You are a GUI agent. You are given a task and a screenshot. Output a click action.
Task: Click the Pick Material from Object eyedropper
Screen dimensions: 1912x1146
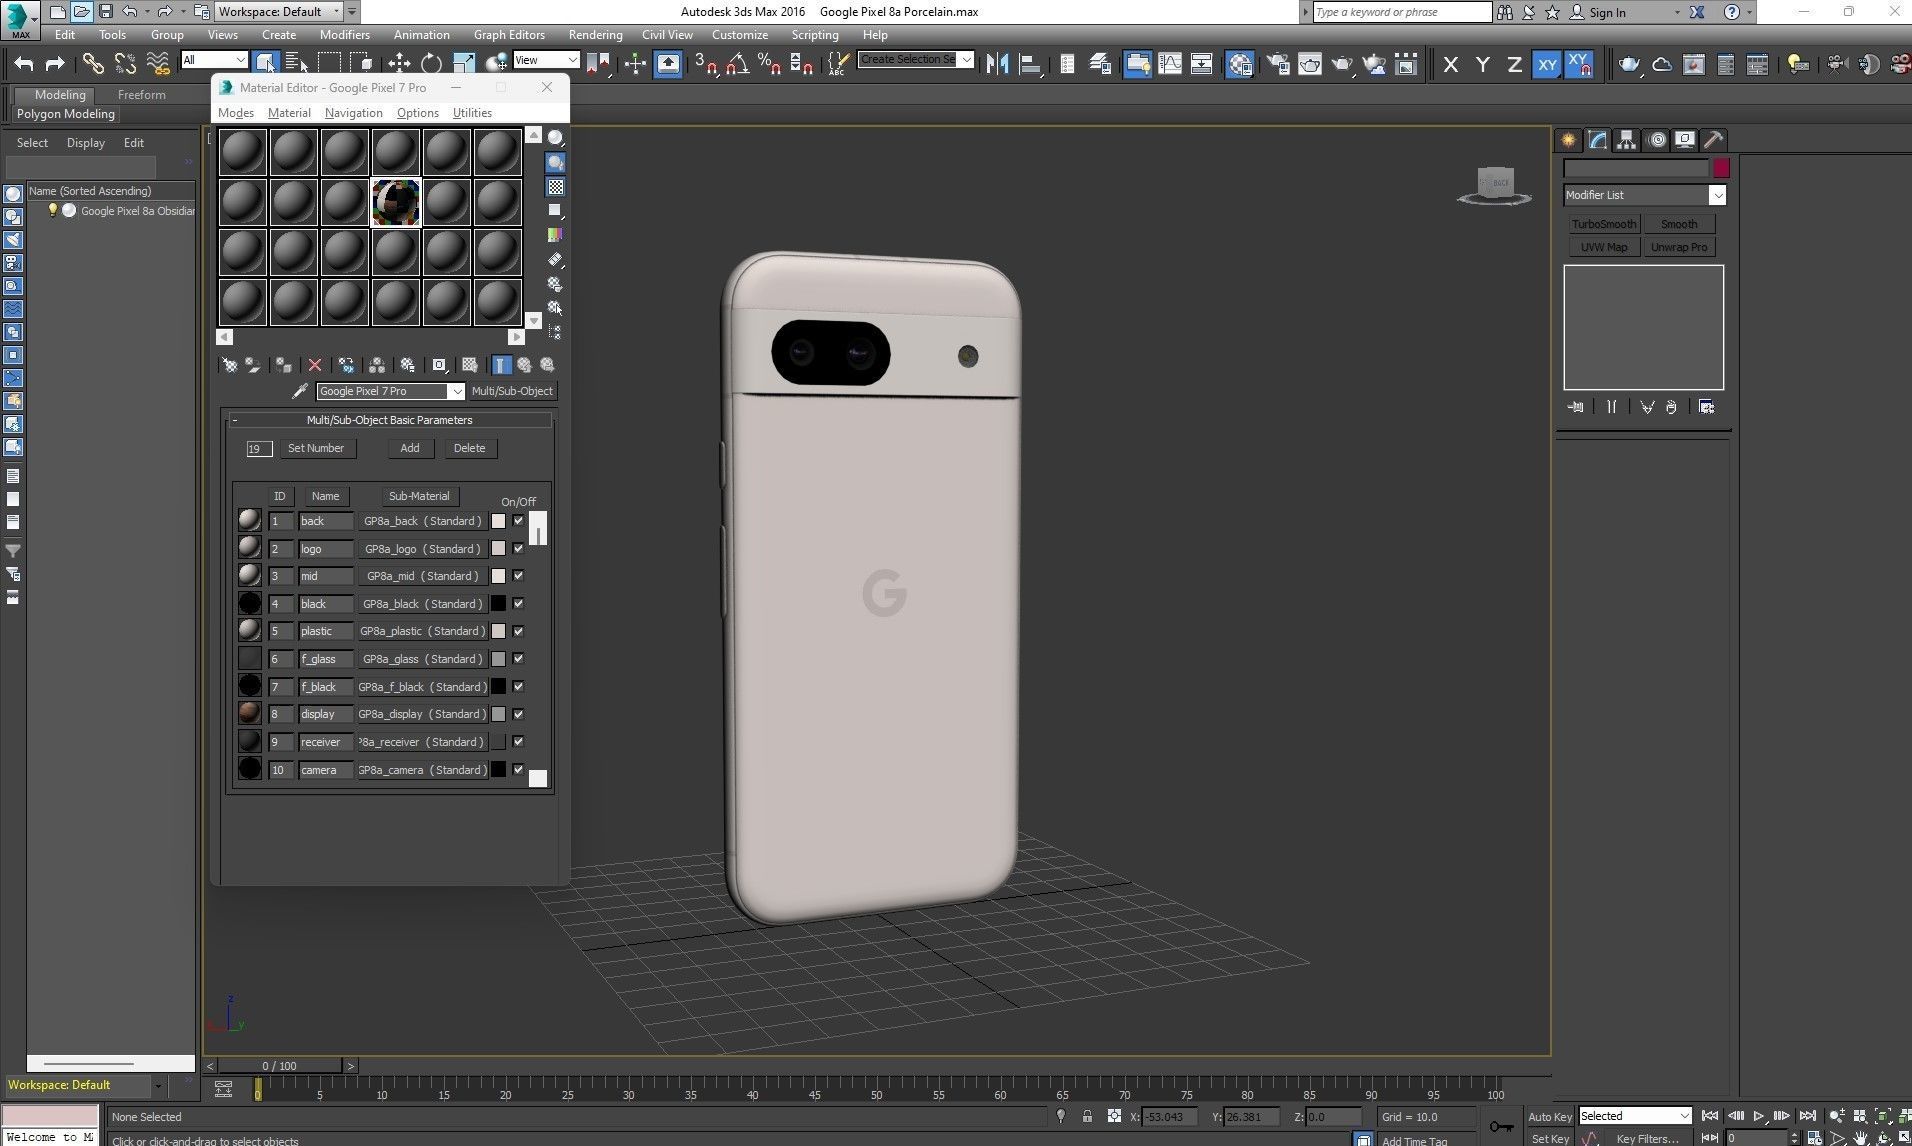click(x=299, y=391)
